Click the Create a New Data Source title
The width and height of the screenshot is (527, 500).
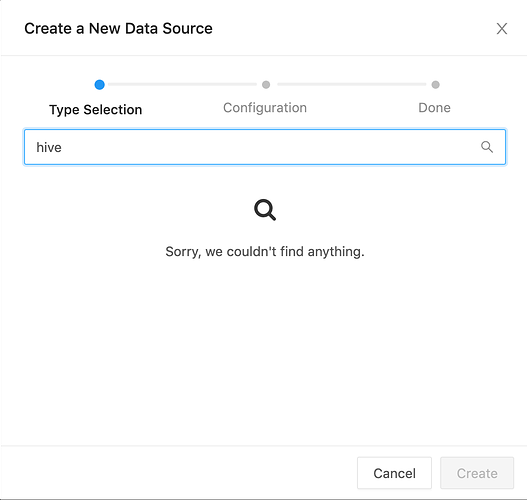(118, 29)
